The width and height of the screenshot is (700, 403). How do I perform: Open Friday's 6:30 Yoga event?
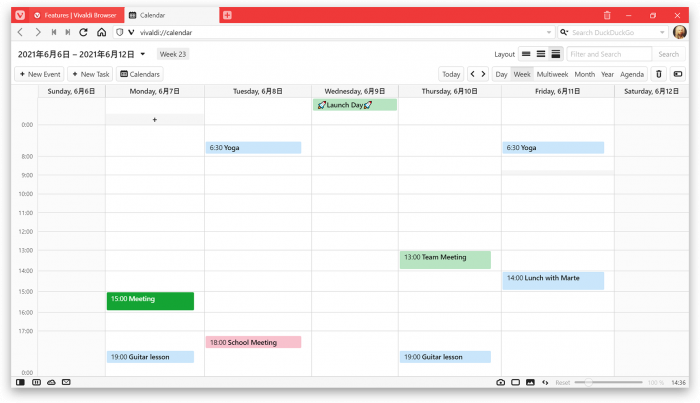coord(553,148)
